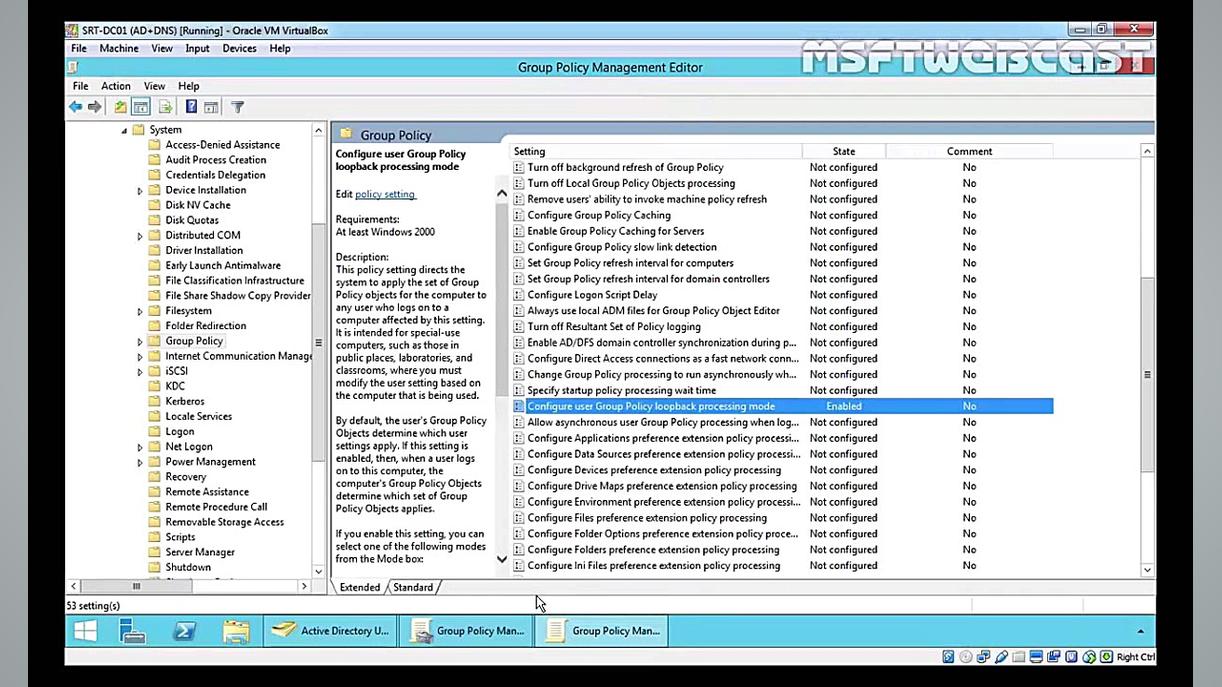Expand the Device Installation tree node
The width and height of the screenshot is (1222, 687).
point(140,190)
